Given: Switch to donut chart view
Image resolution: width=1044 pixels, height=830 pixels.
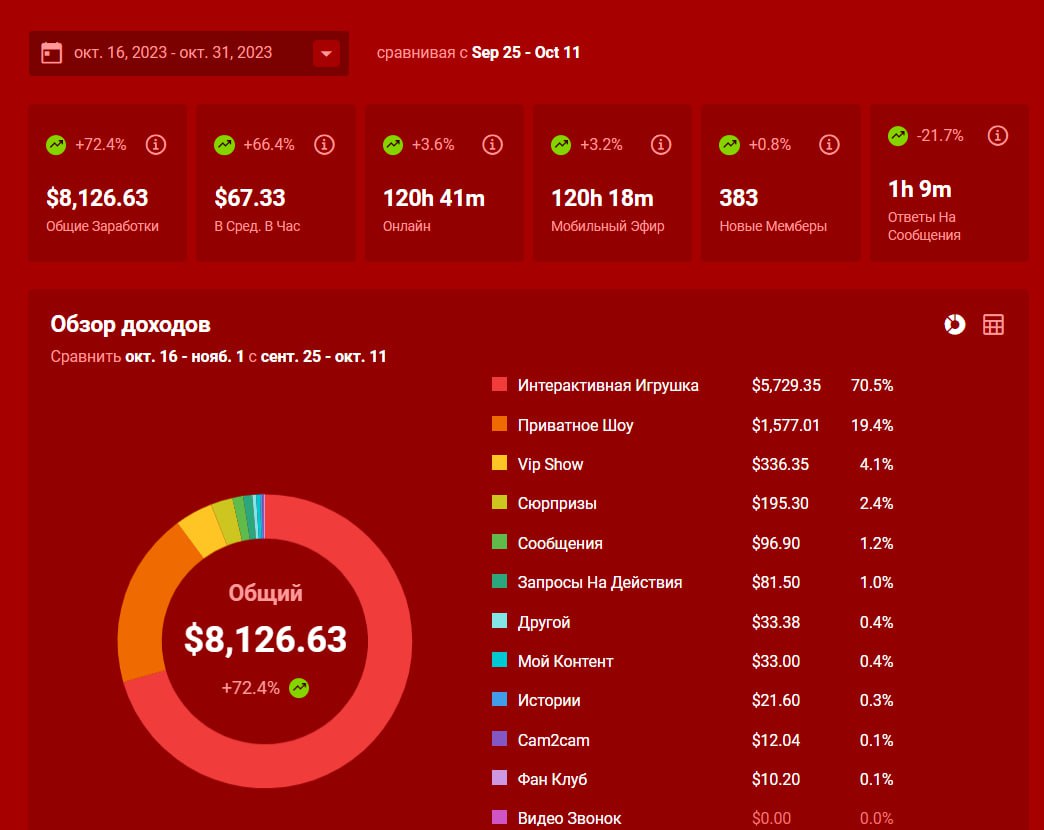Looking at the screenshot, I should (955, 324).
